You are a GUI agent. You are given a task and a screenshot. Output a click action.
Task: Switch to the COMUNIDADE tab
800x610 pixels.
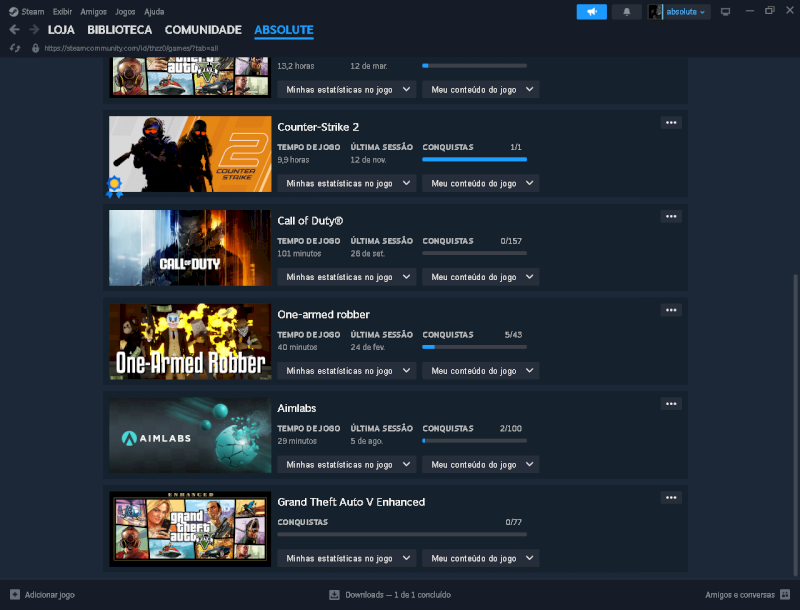(203, 30)
